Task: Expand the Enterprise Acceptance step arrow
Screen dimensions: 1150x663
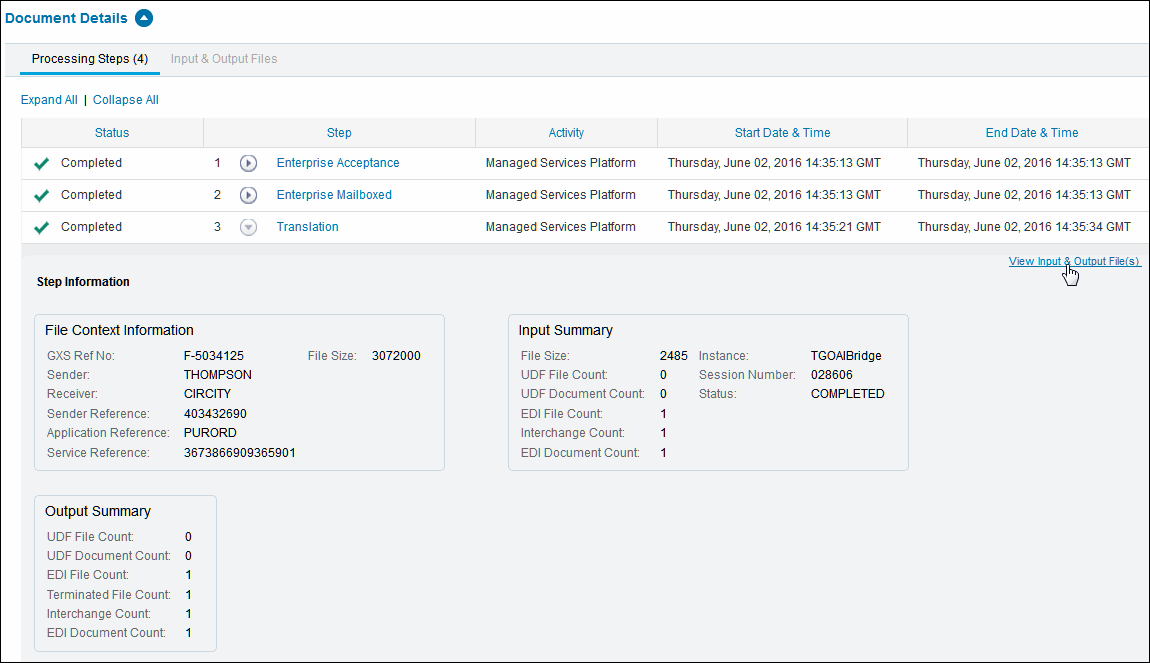Action: [249, 164]
